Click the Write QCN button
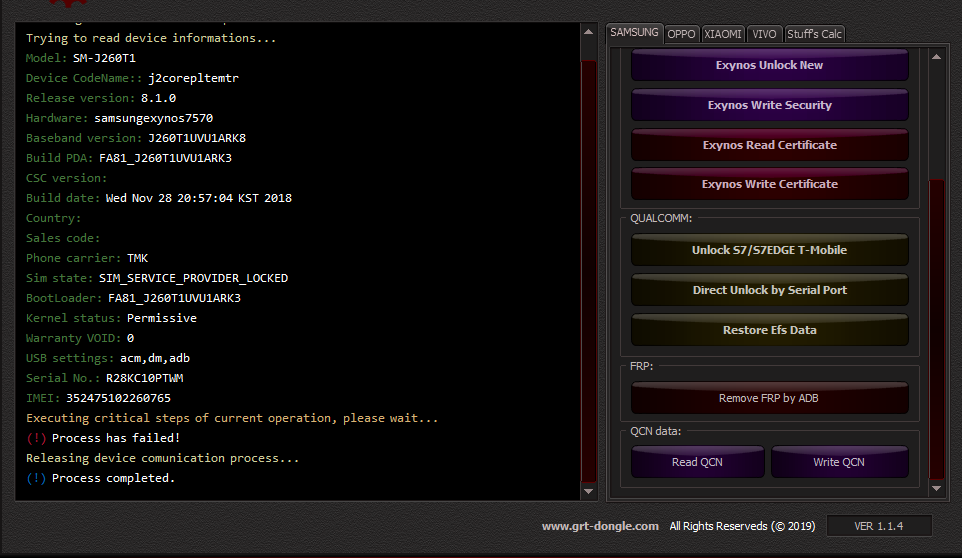The width and height of the screenshot is (962, 558). [839, 462]
